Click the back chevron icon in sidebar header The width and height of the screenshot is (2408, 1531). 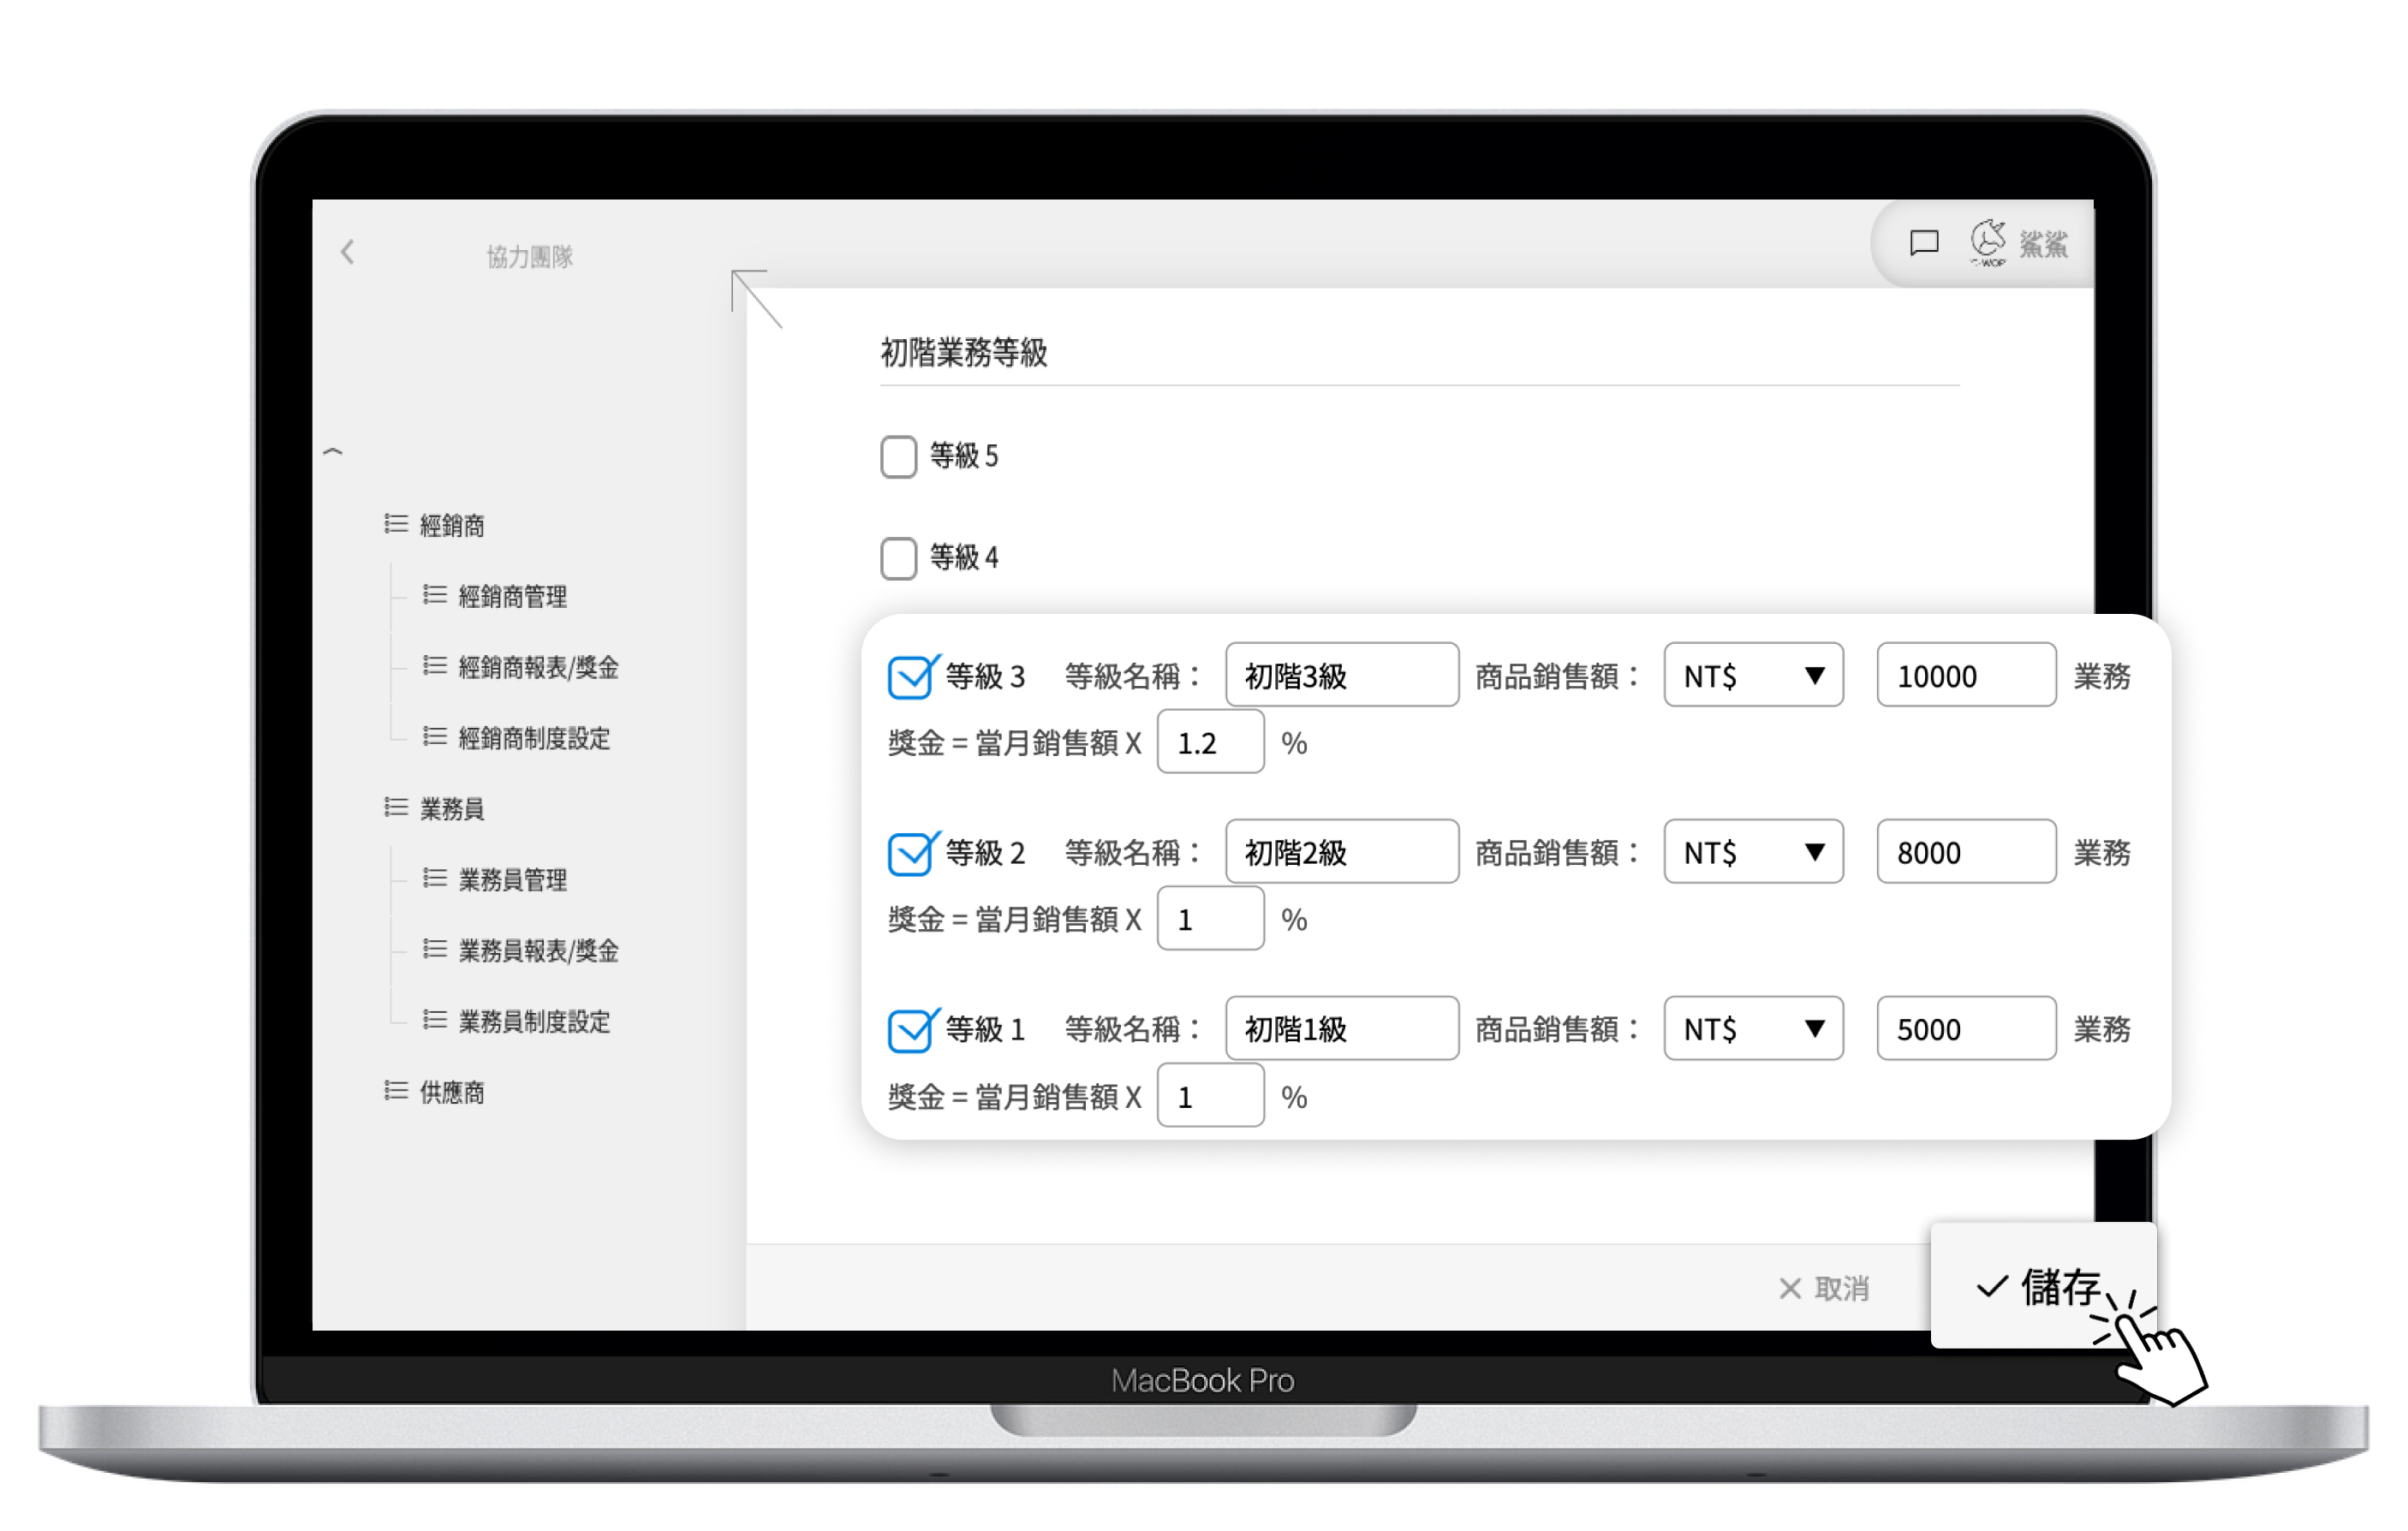tap(347, 252)
